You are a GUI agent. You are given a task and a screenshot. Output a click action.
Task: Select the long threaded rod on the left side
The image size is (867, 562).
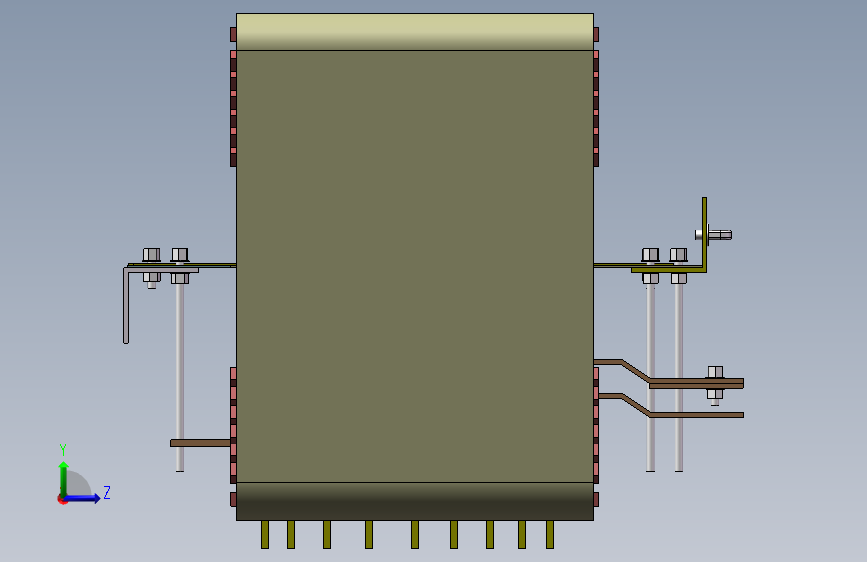(x=180, y=377)
